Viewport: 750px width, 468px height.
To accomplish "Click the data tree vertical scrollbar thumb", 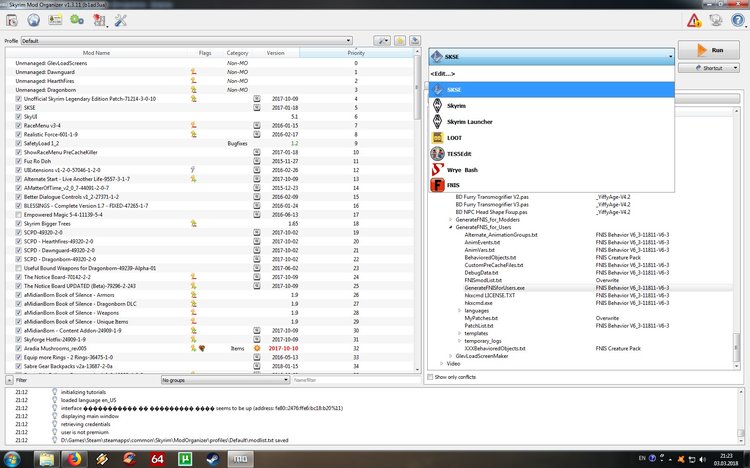I will [x=737, y=348].
